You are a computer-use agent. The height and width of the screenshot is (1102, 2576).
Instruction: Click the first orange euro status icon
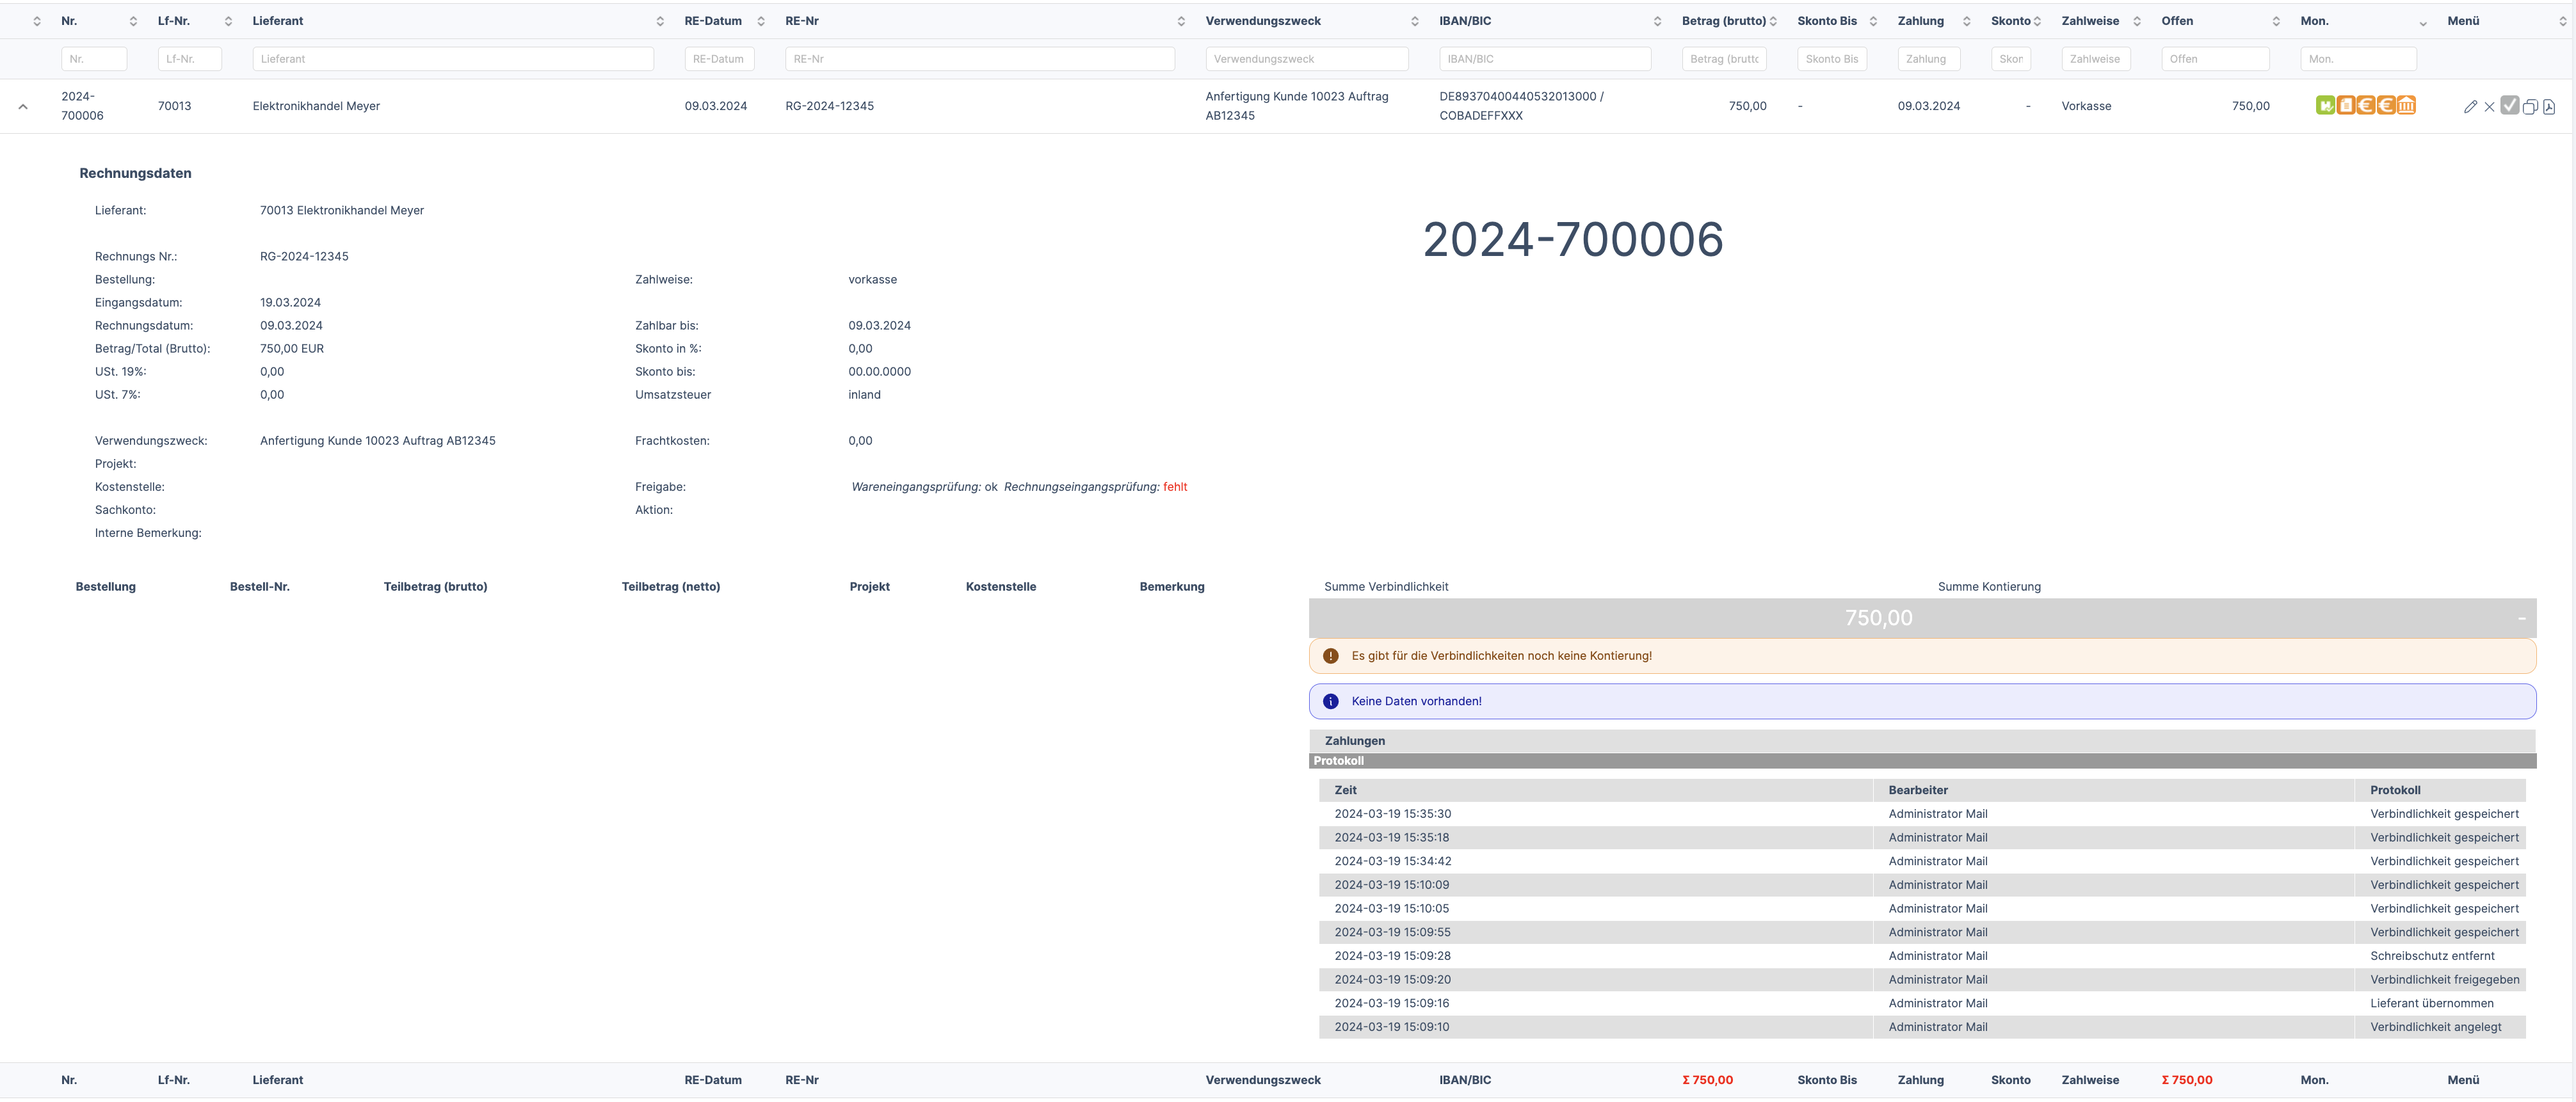2366,105
